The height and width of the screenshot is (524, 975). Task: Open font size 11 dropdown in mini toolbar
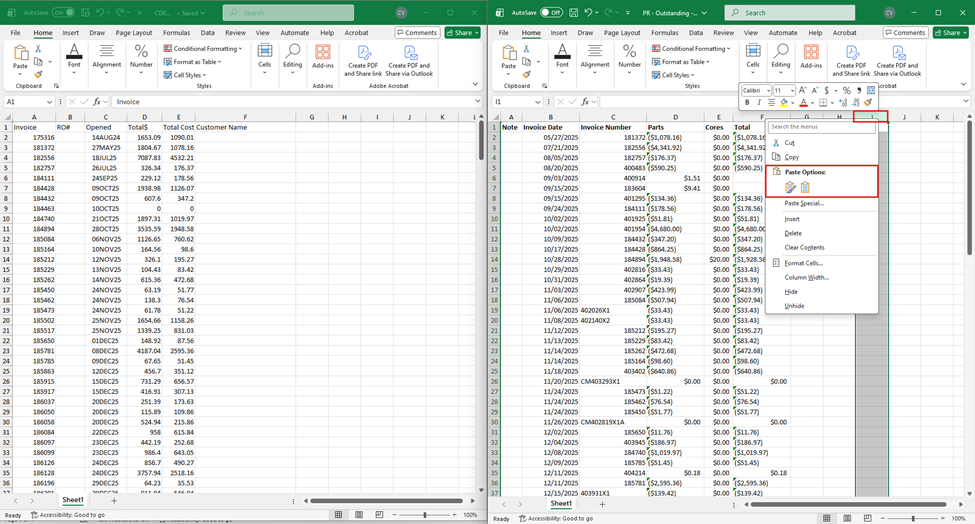[792, 91]
